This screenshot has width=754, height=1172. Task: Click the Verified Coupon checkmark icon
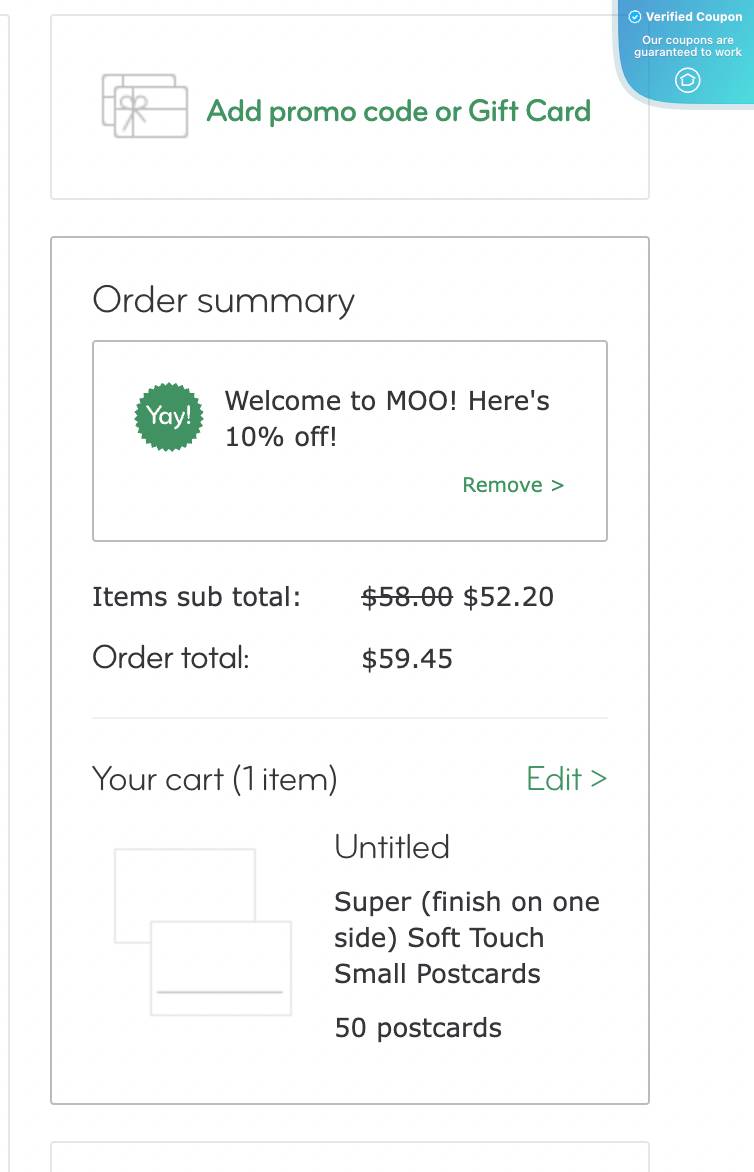[634, 17]
